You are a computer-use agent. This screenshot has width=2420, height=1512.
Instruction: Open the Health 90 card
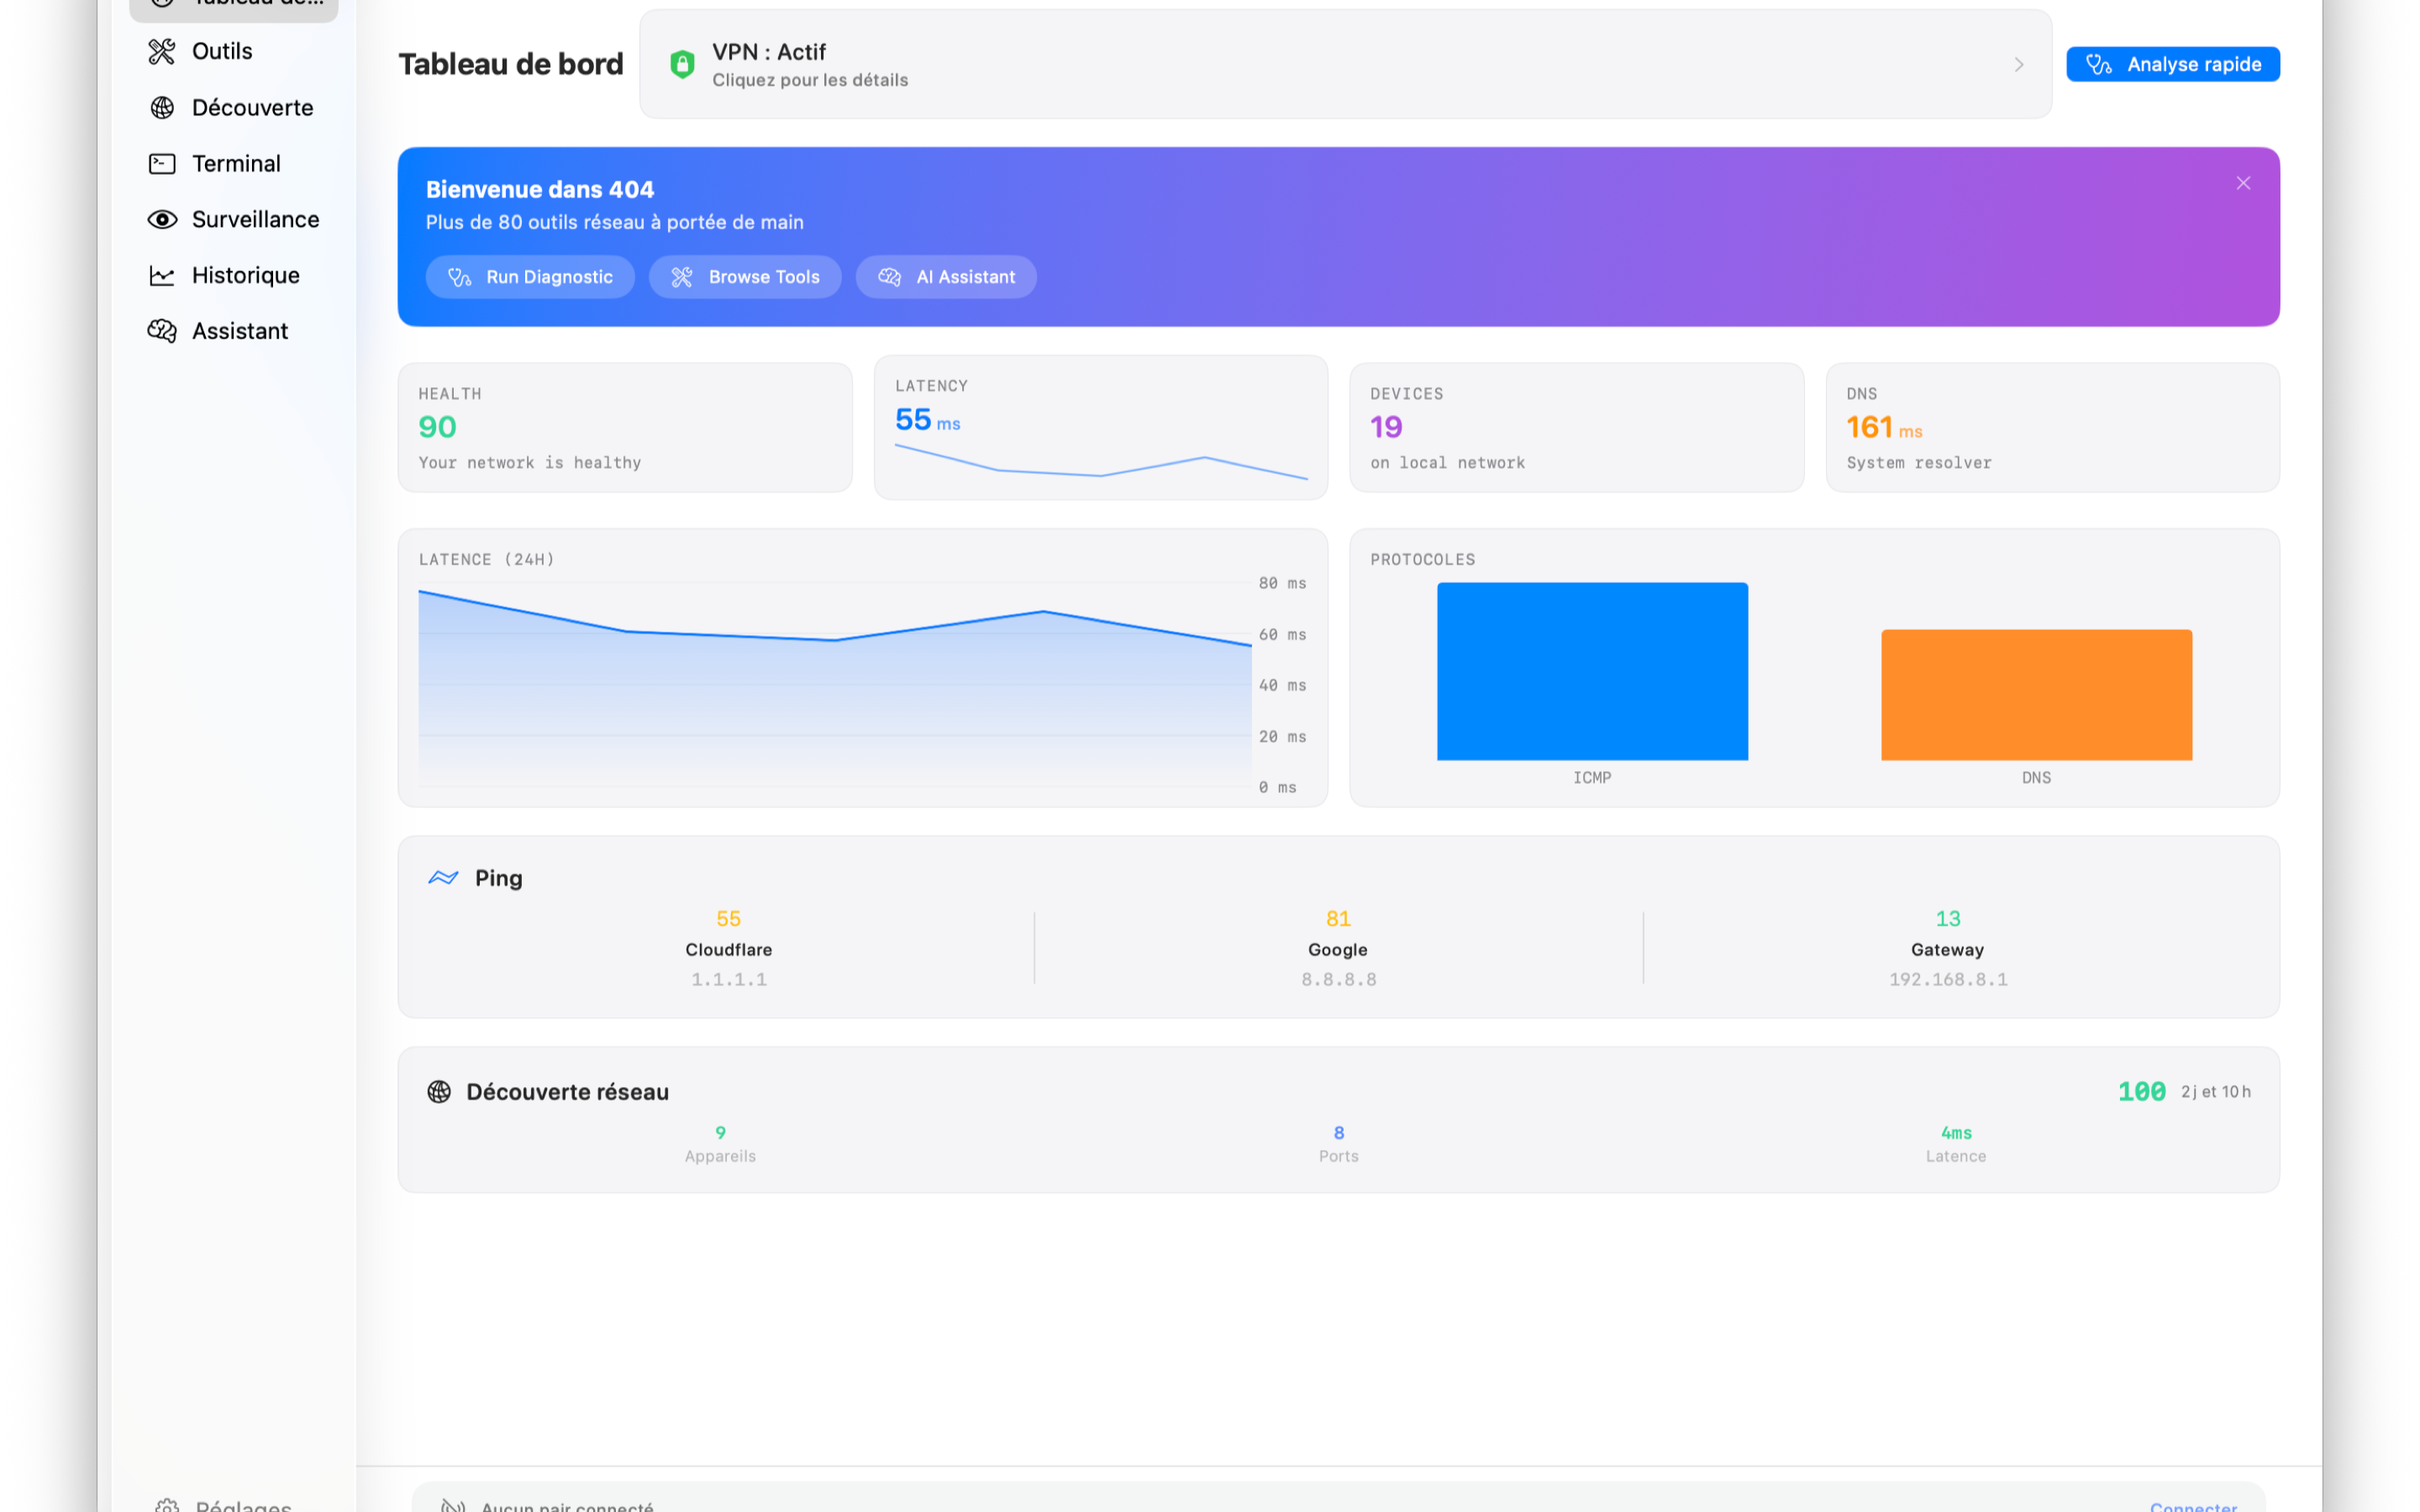click(625, 427)
